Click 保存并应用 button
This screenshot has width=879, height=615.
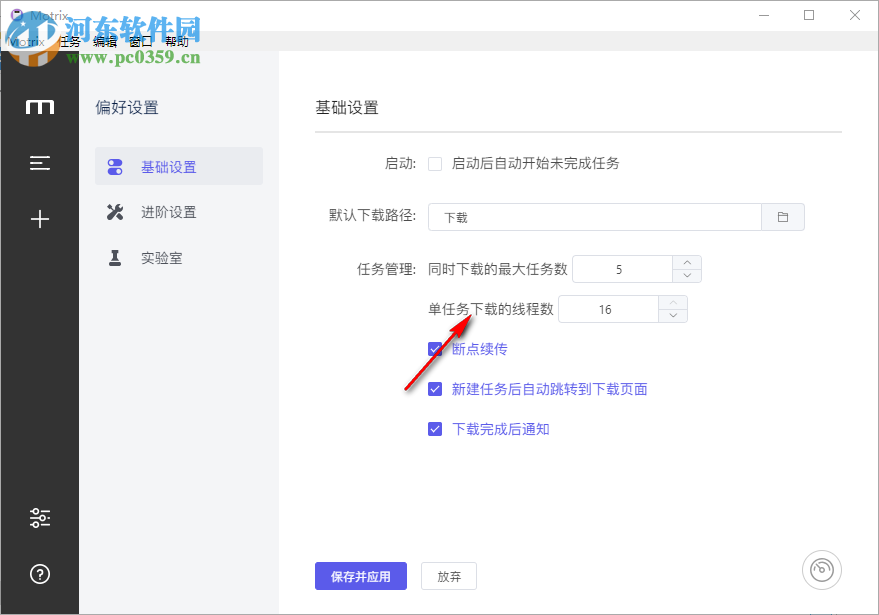360,576
